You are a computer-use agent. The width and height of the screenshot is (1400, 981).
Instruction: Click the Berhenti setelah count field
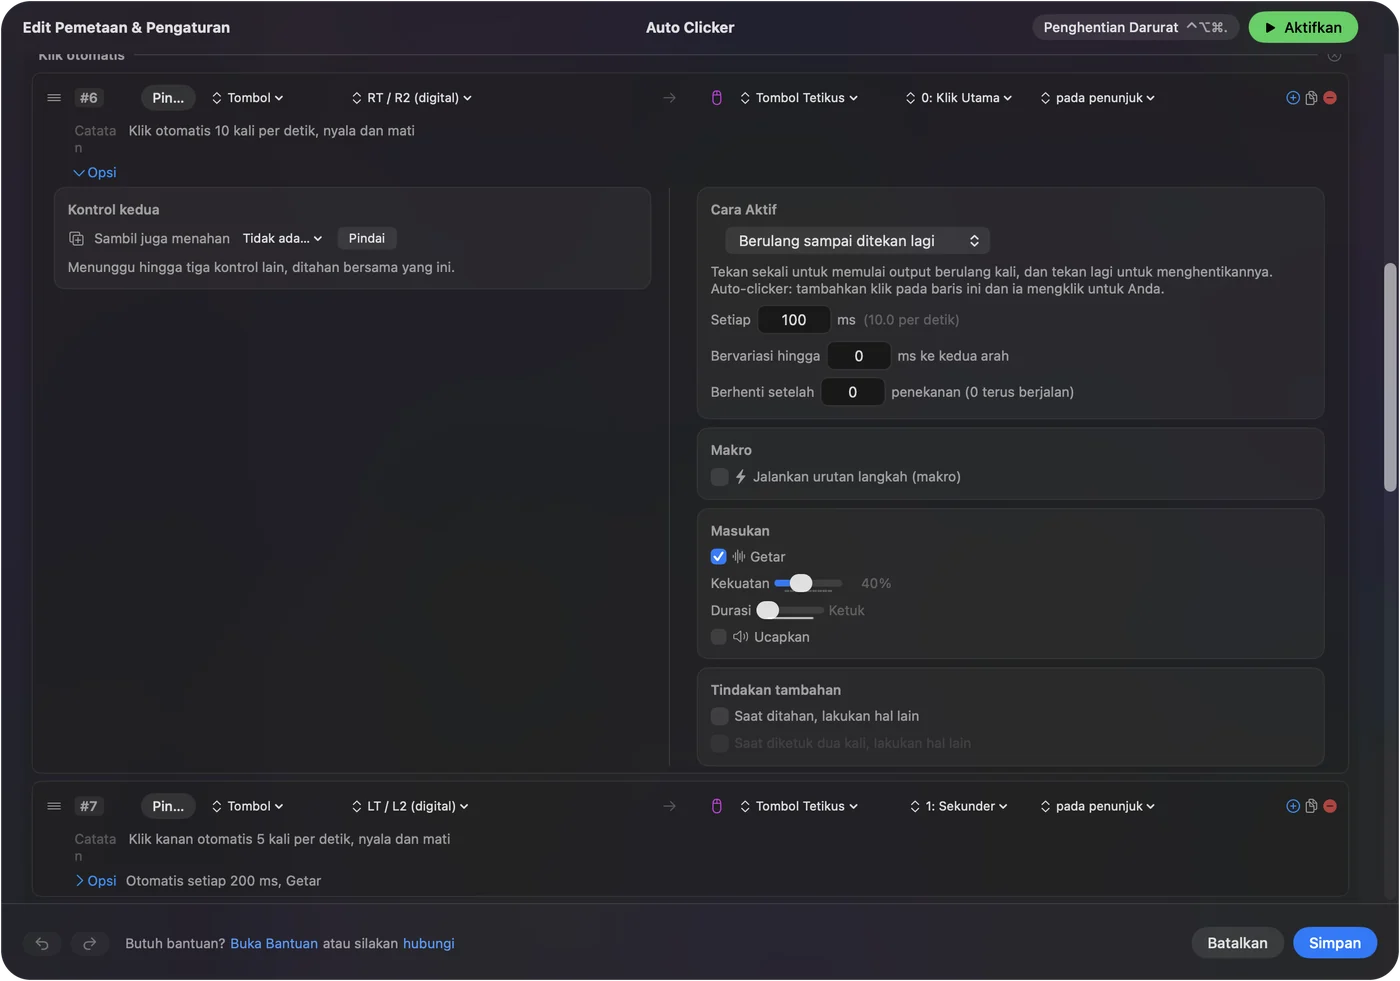pos(853,392)
